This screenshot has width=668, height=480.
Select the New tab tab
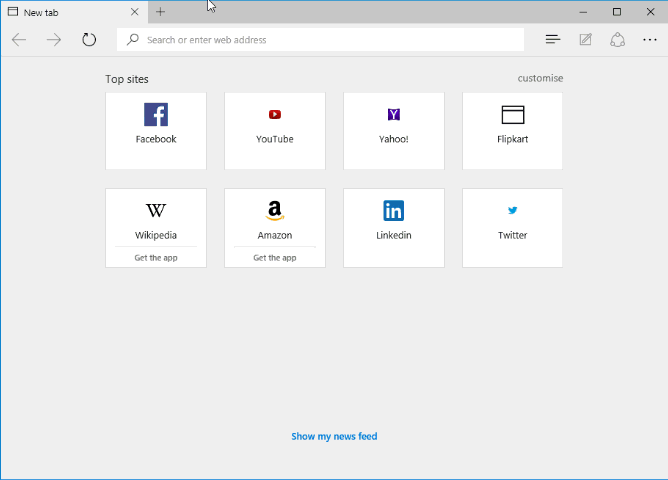coord(74,12)
